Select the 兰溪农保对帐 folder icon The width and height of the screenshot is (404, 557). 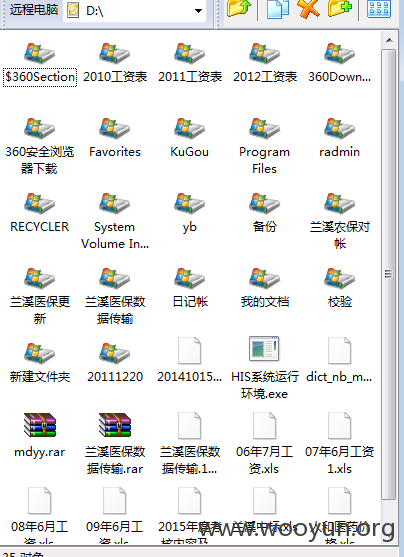click(x=339, y=204)
